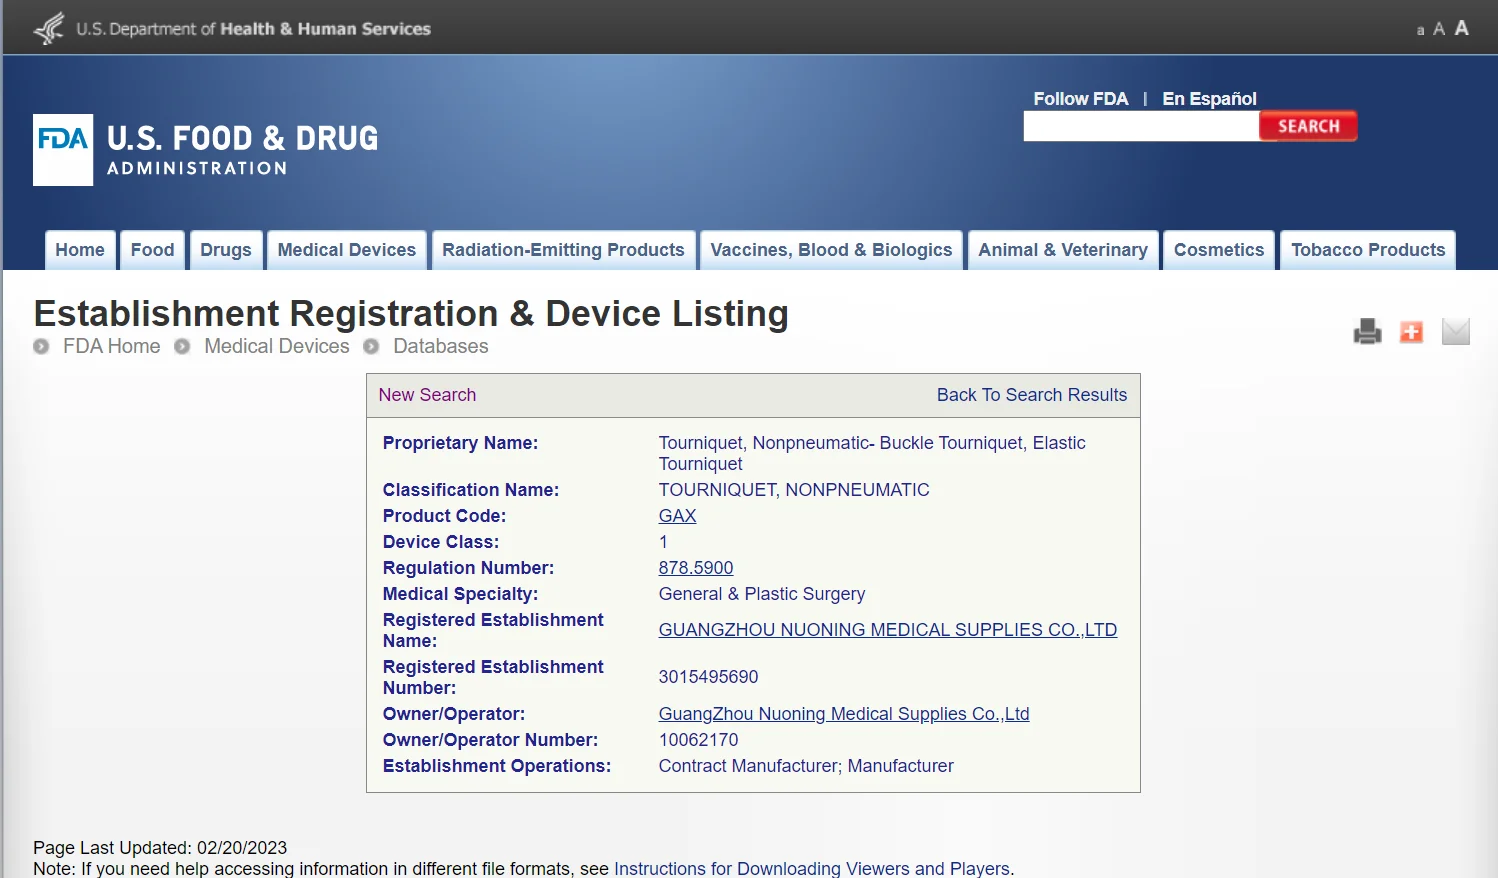Click the red SEARCH button
The image size is (1498, 878).
(1308, 126)
